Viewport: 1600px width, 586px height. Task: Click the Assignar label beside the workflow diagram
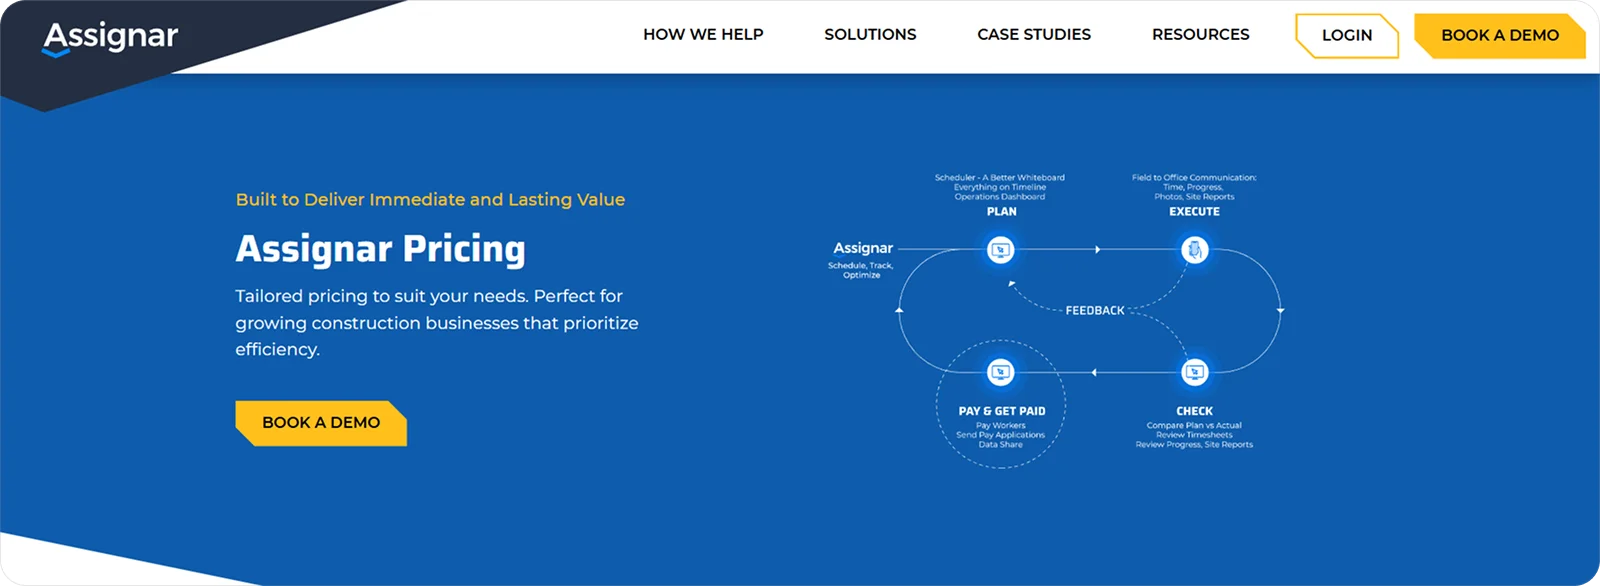[864, 247]
